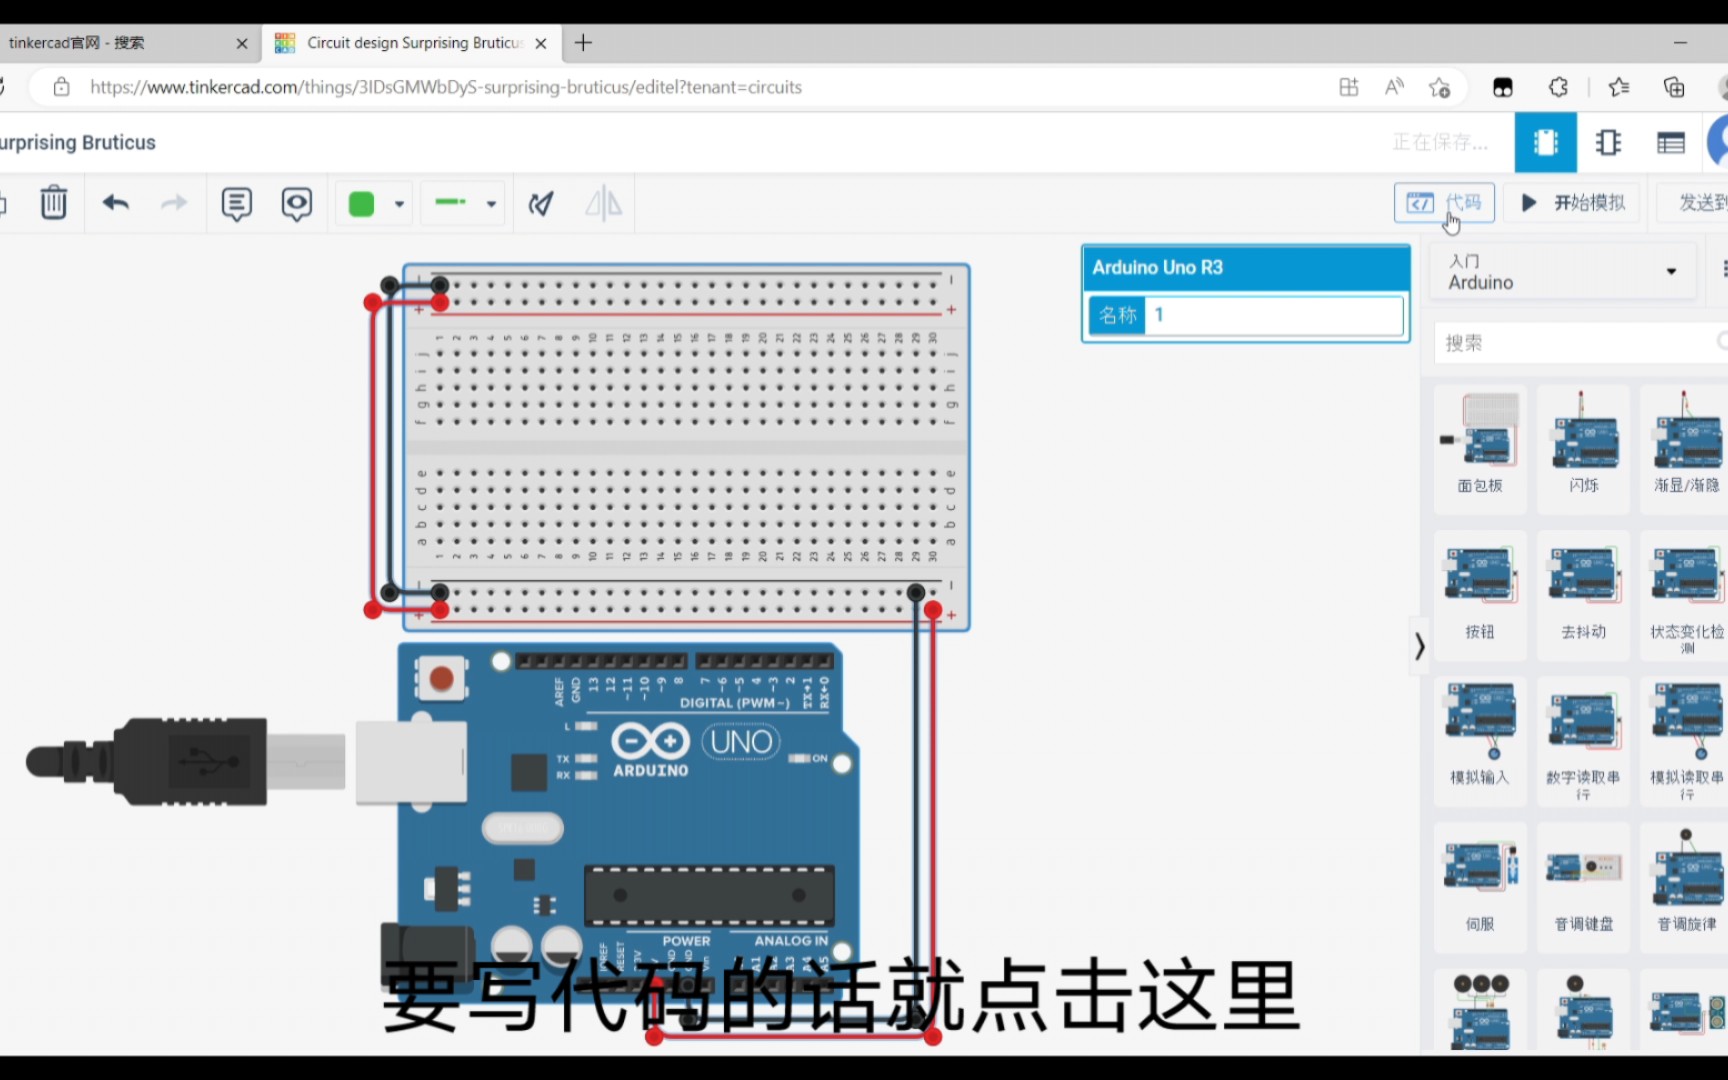
Task: Click the 发送到 button
Action: point(1692,203)
